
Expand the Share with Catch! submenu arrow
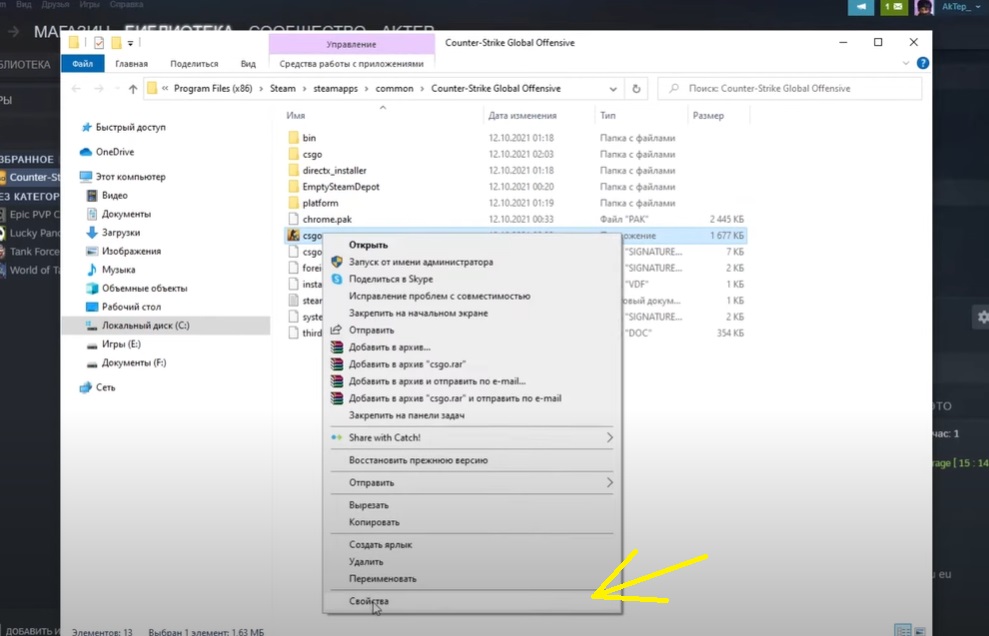(x=609, y=438)
